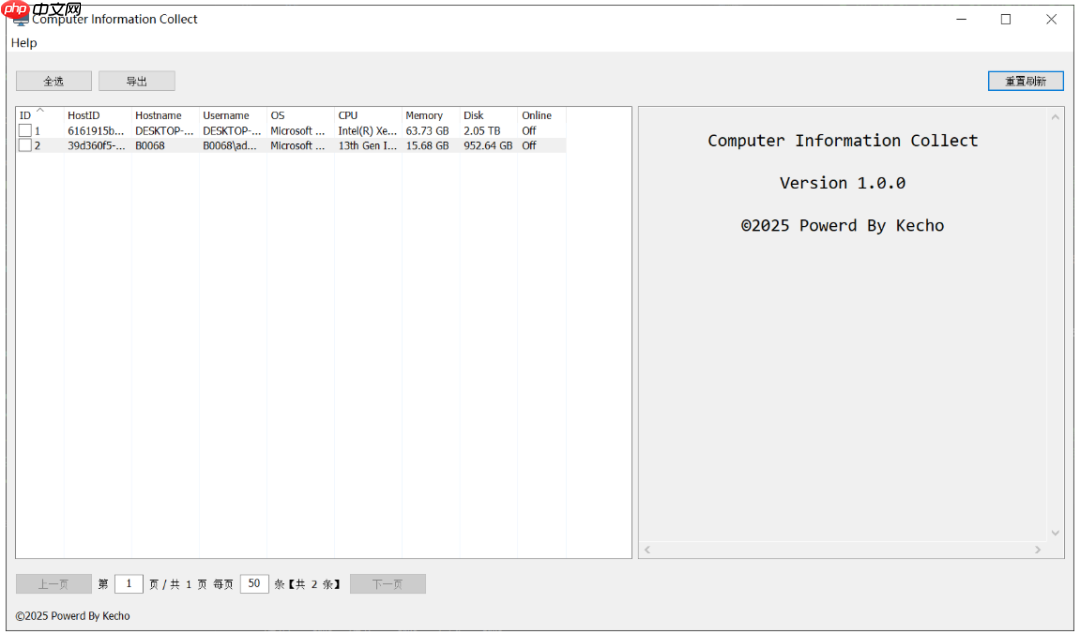Viewport: 1080px width, 634px height.
Task: Click the 下一页 next page button
Action: point(388,583)
